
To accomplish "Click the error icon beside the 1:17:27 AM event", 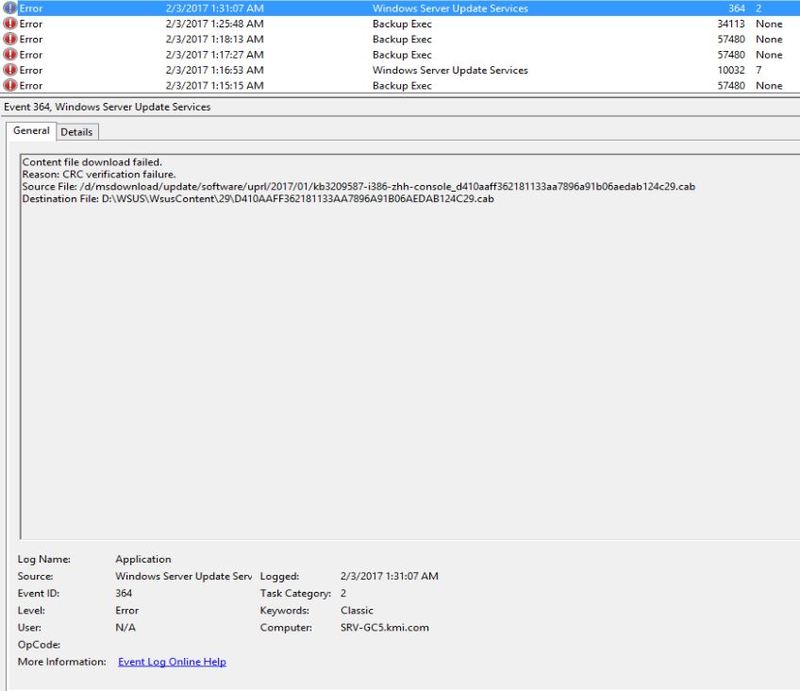I will (10, 55).
